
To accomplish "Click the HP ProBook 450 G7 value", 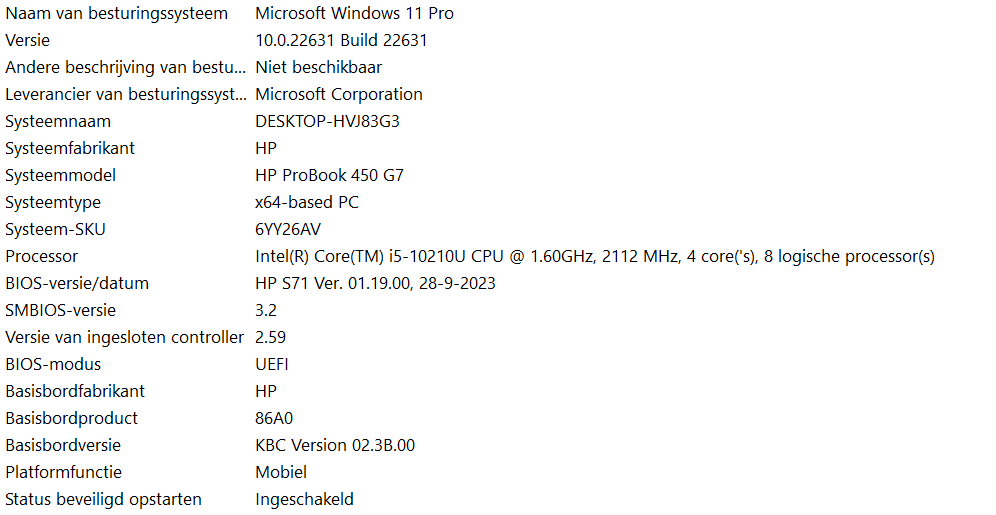I will tap(329, 175).
